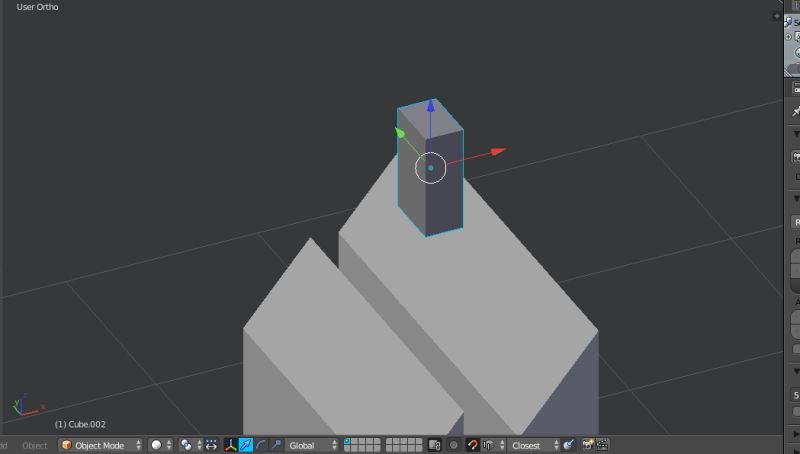
Task: Select the translate manipulator arrow icon
Action: tap(246, 445)
